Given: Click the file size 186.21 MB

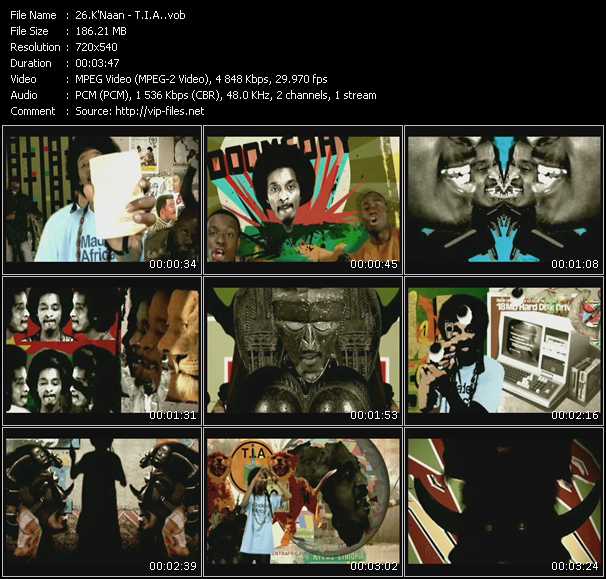Looking at the screenshot, I should [101, 31].
